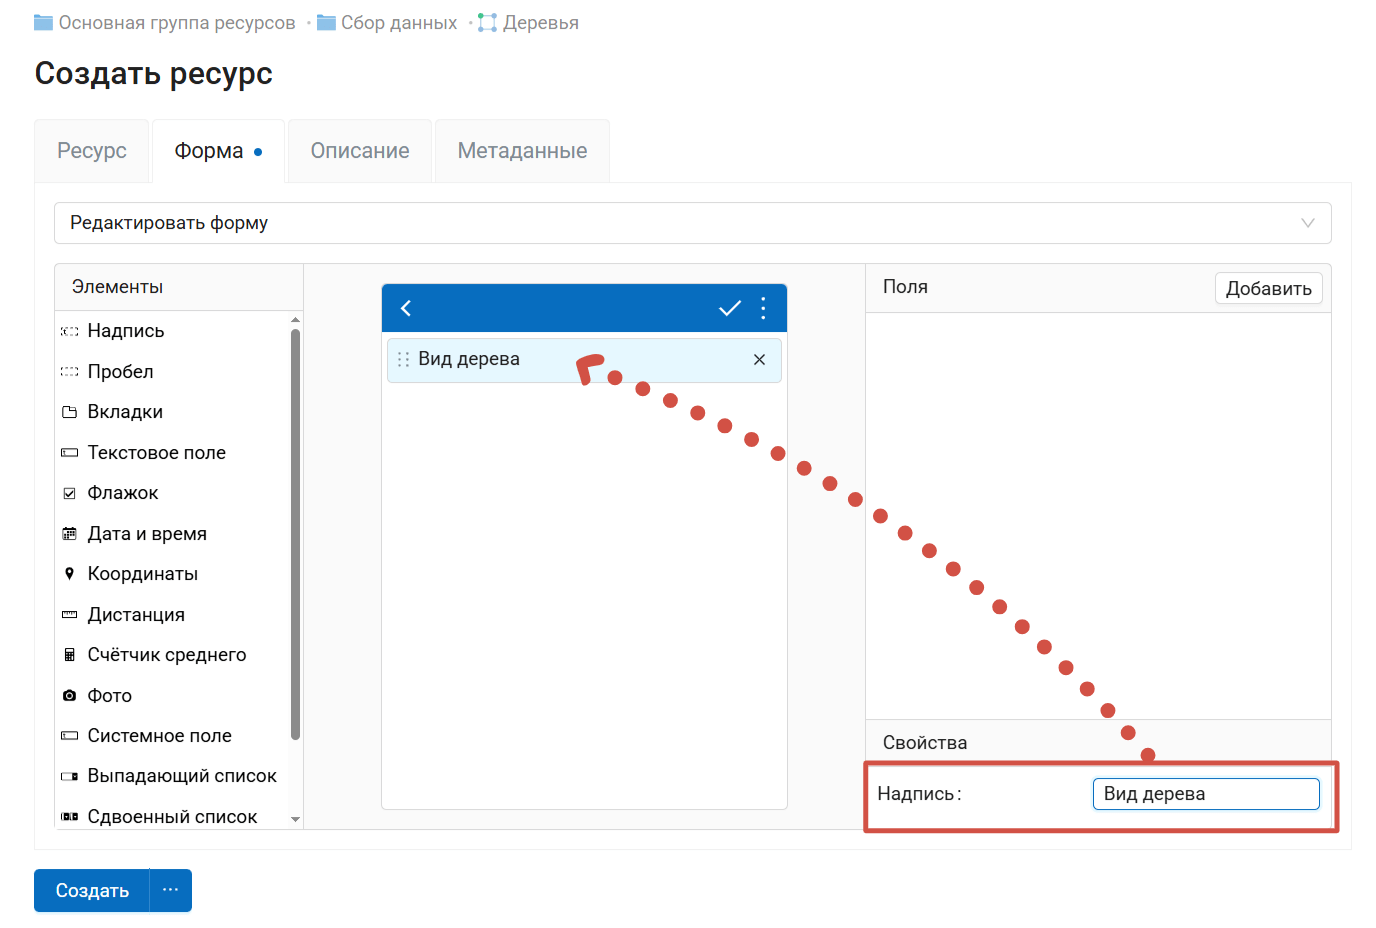Image resolution: width=1376 pixels, height=928 pixels.
Task: Open extra options next to Создать button
Action: [171, 890]
